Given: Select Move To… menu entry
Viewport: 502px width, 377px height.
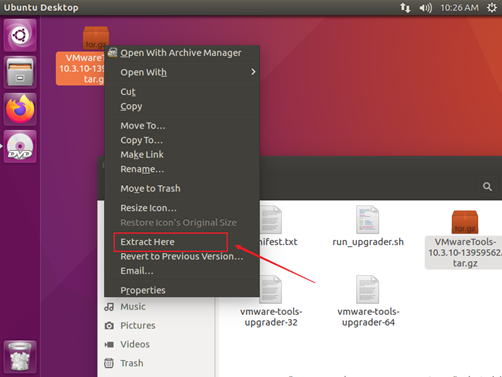Looking at the screenshot, I should 182,125.
